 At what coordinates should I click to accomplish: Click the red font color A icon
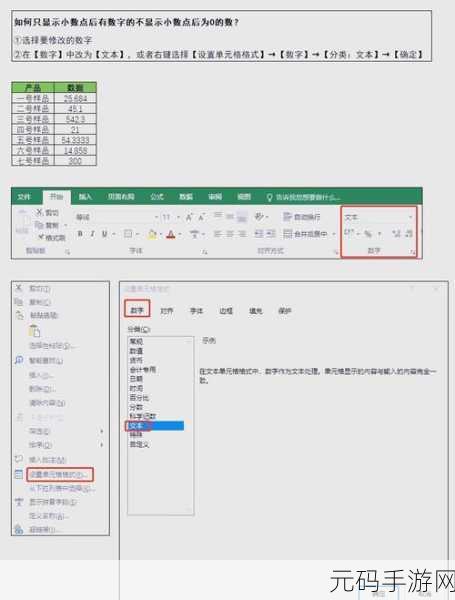click(171, 234)
